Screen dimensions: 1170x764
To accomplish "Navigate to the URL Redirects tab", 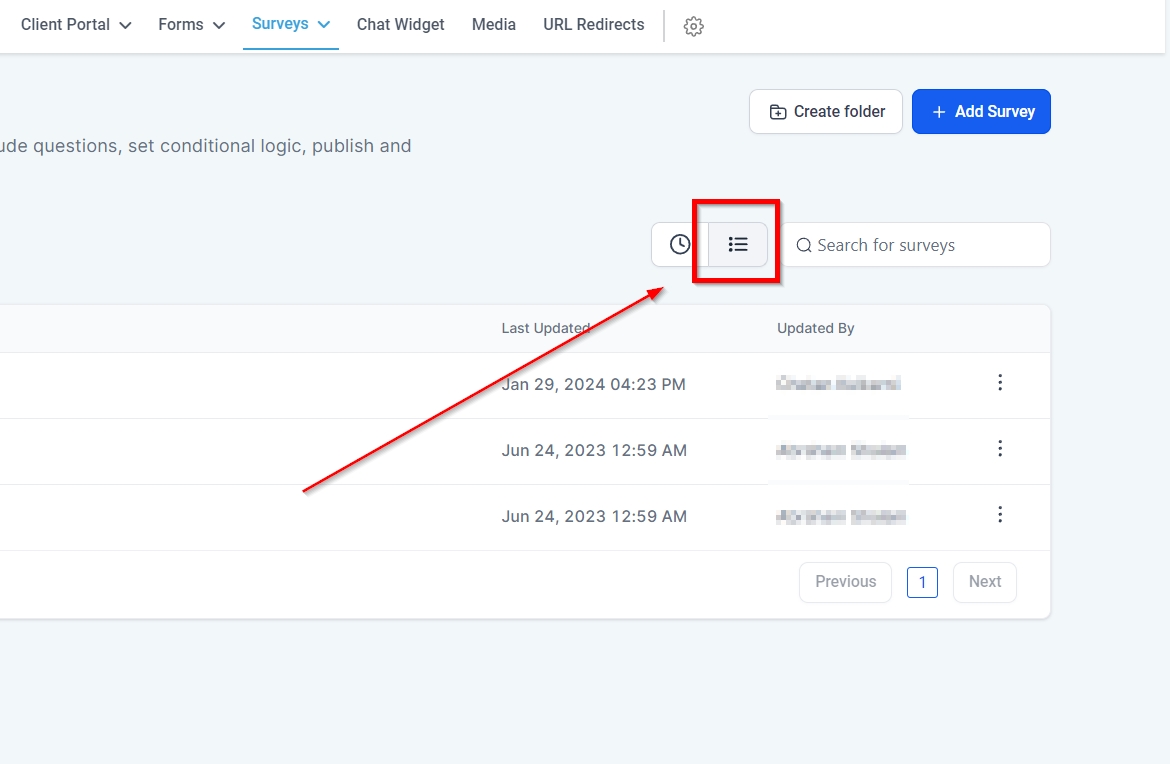I will (594, 25).
